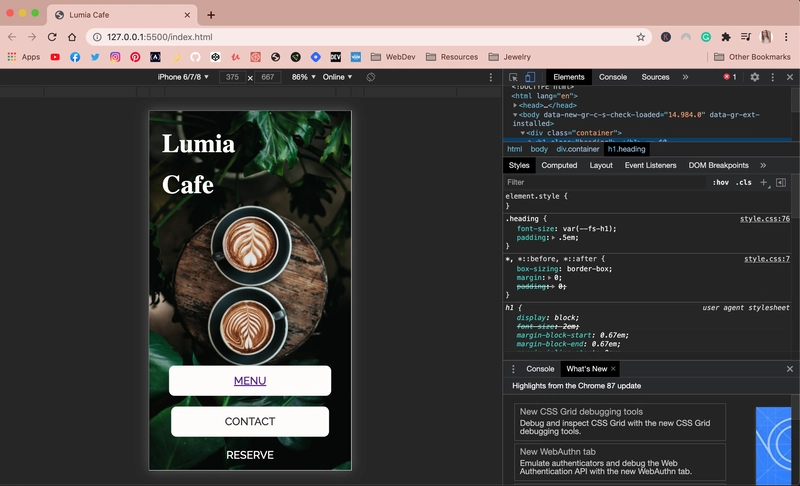Screen dimensions: 800x486
Task: Open the Online throttling dropdown
Action: click(x=337, y=77)
